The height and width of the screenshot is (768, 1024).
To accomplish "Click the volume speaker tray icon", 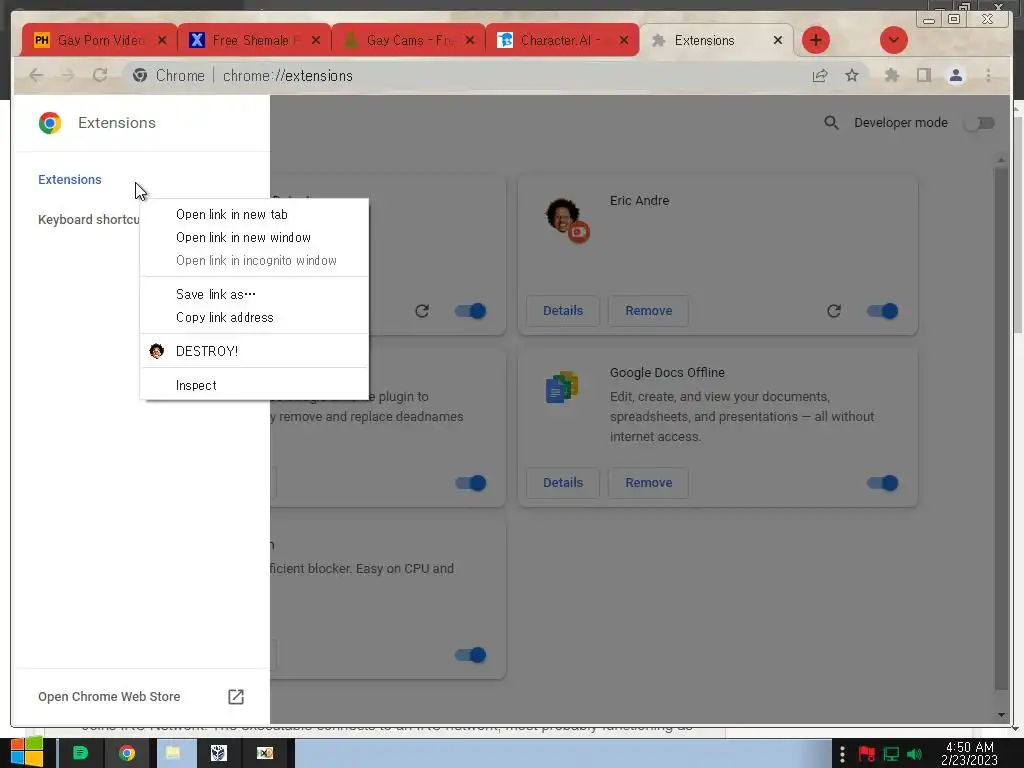I will click(915, 754).
